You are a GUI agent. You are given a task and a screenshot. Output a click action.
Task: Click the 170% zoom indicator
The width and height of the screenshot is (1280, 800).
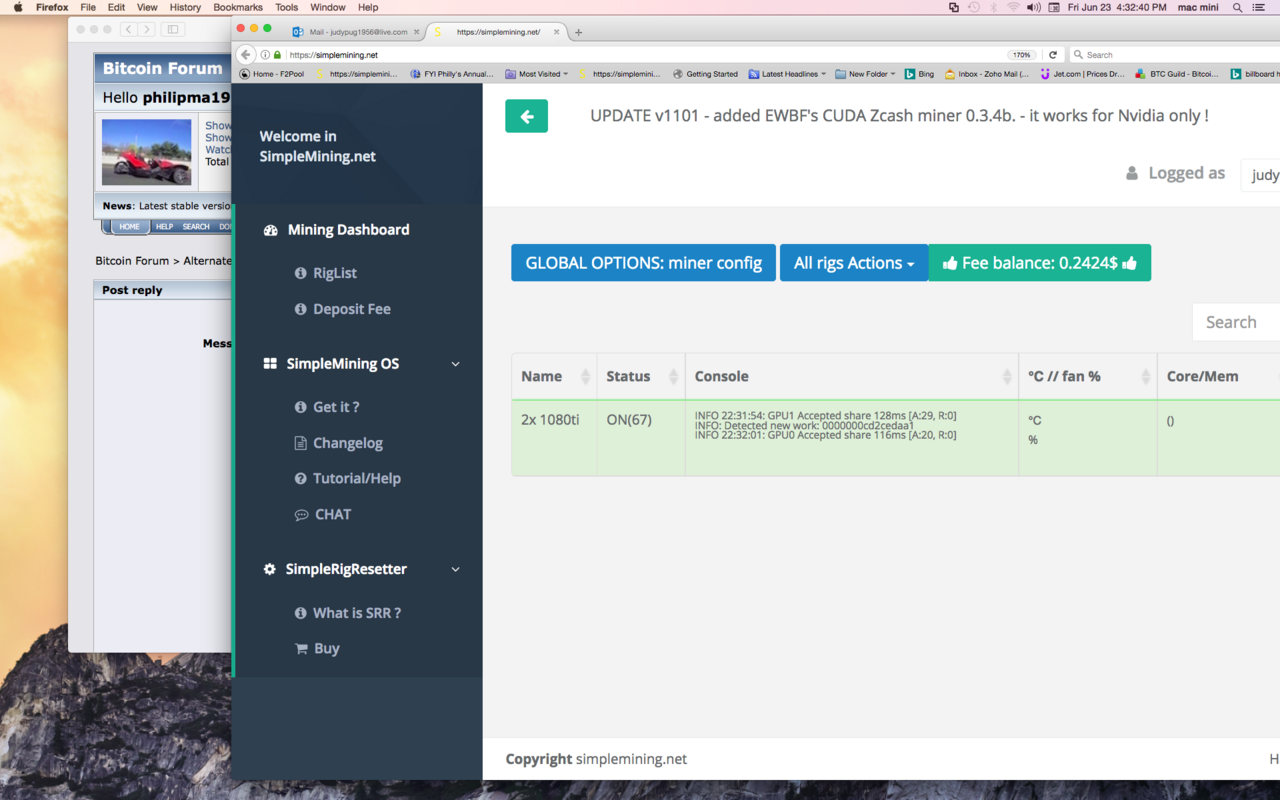[x=1021, y=55]
